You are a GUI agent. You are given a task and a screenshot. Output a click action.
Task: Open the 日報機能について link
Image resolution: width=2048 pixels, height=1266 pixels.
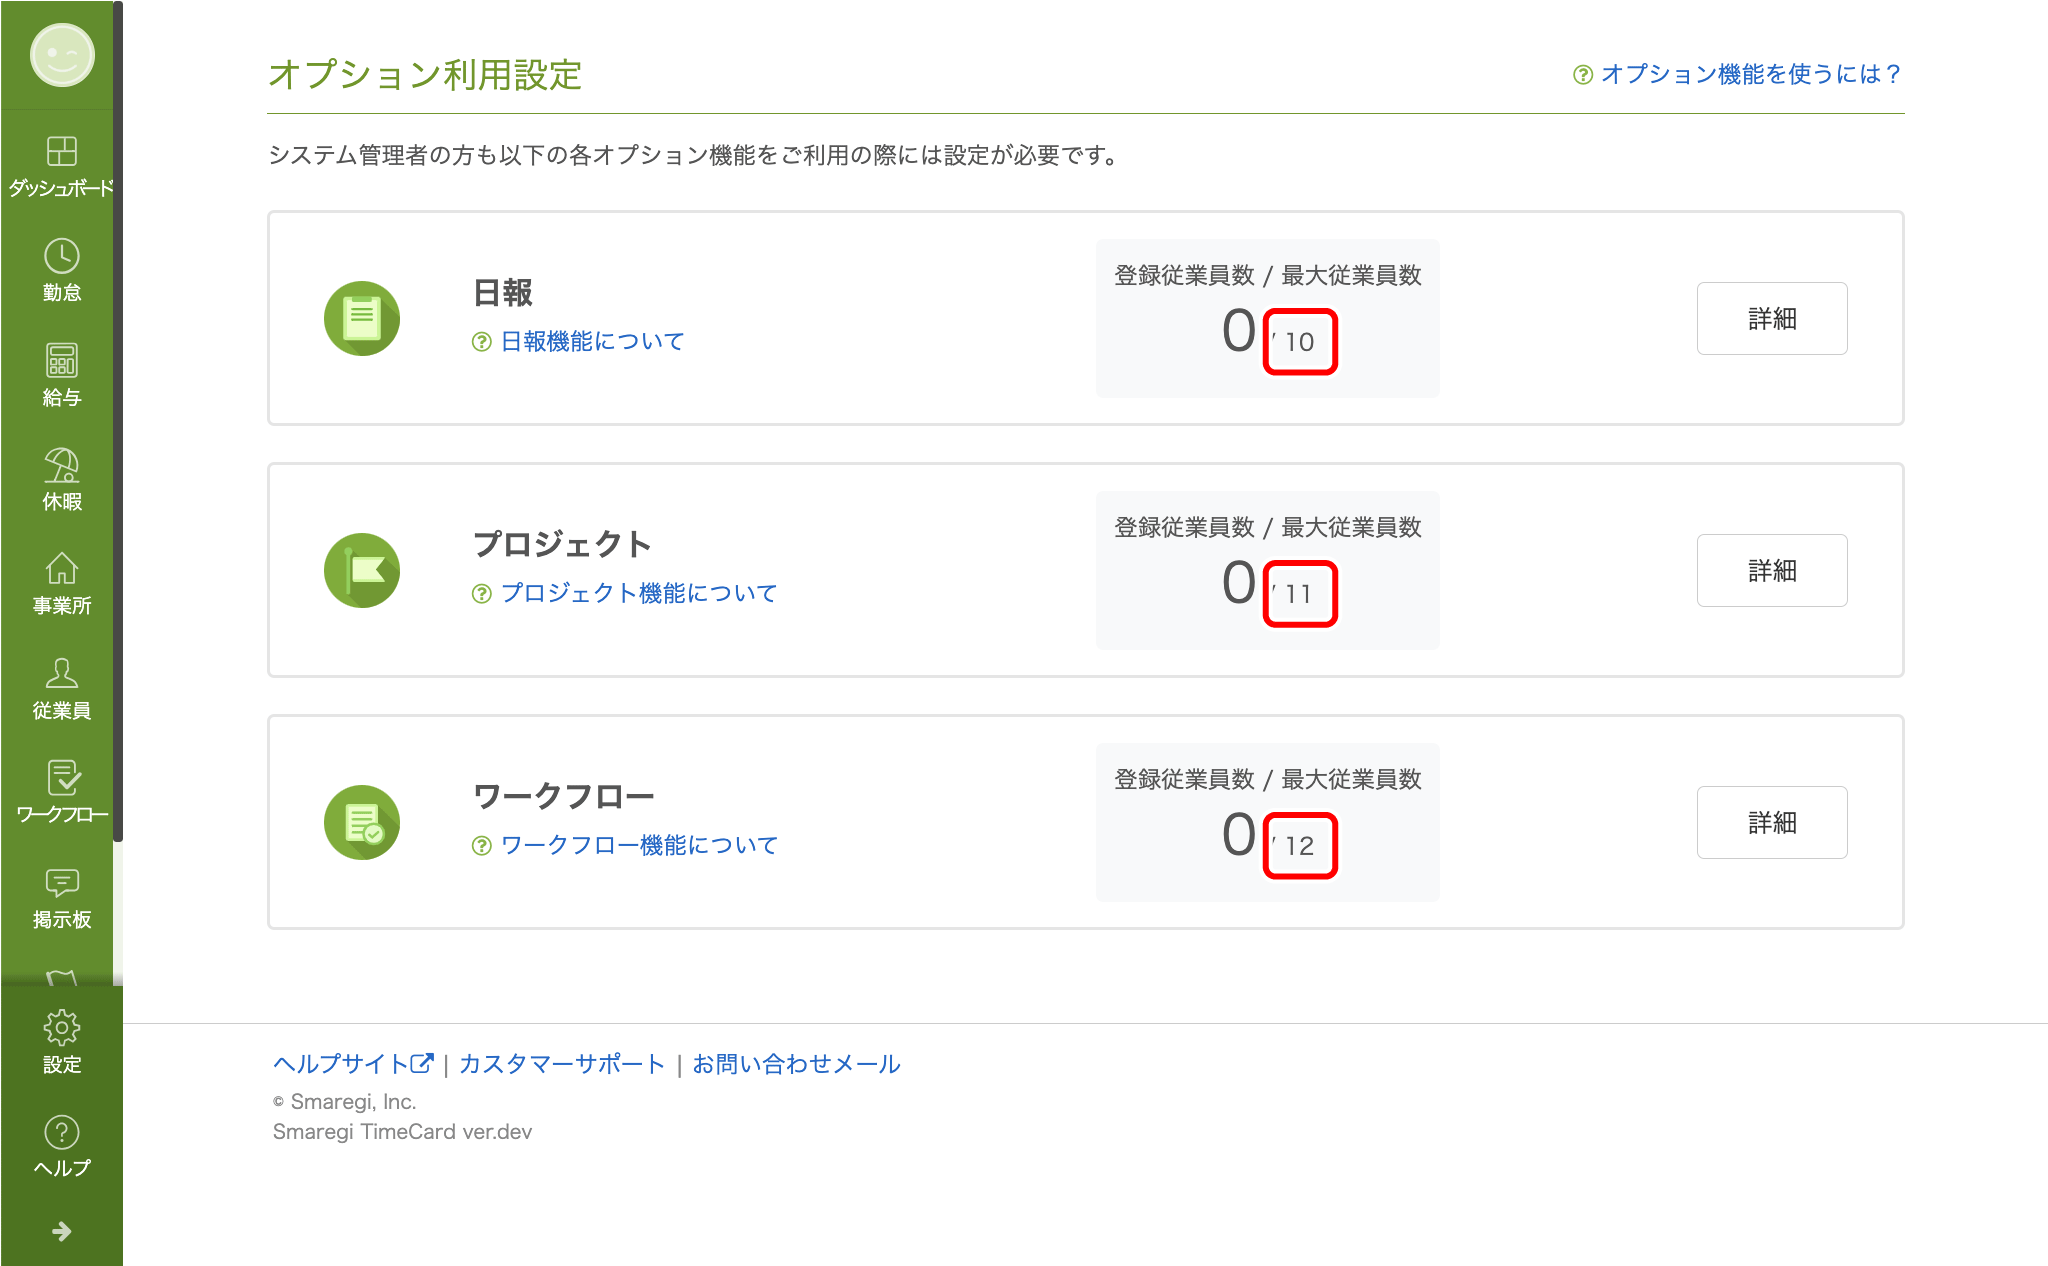592,342
